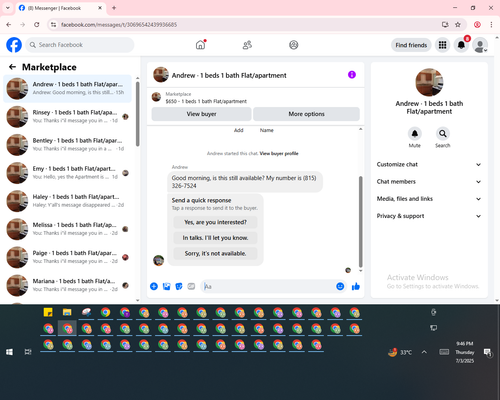Expand the Chat members section
The image size is (500, 400).
point(429,182)
